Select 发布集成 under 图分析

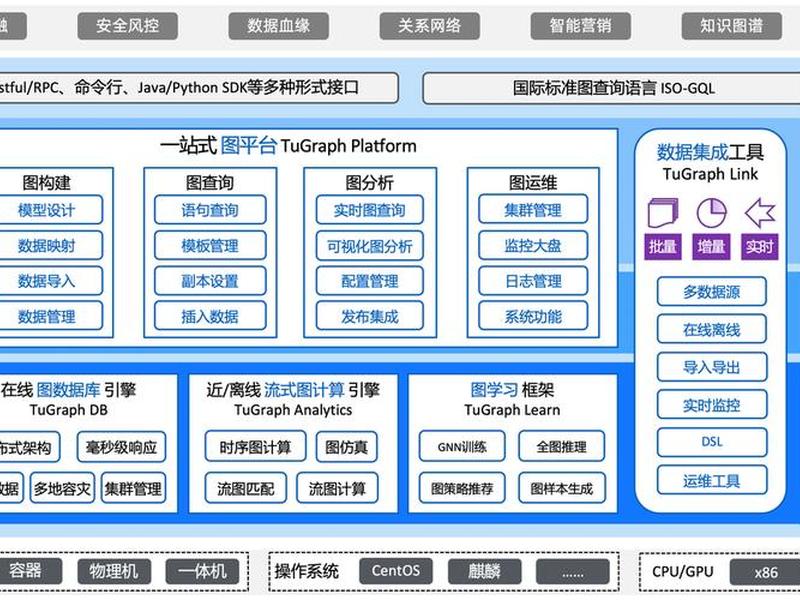pos(369,316)
